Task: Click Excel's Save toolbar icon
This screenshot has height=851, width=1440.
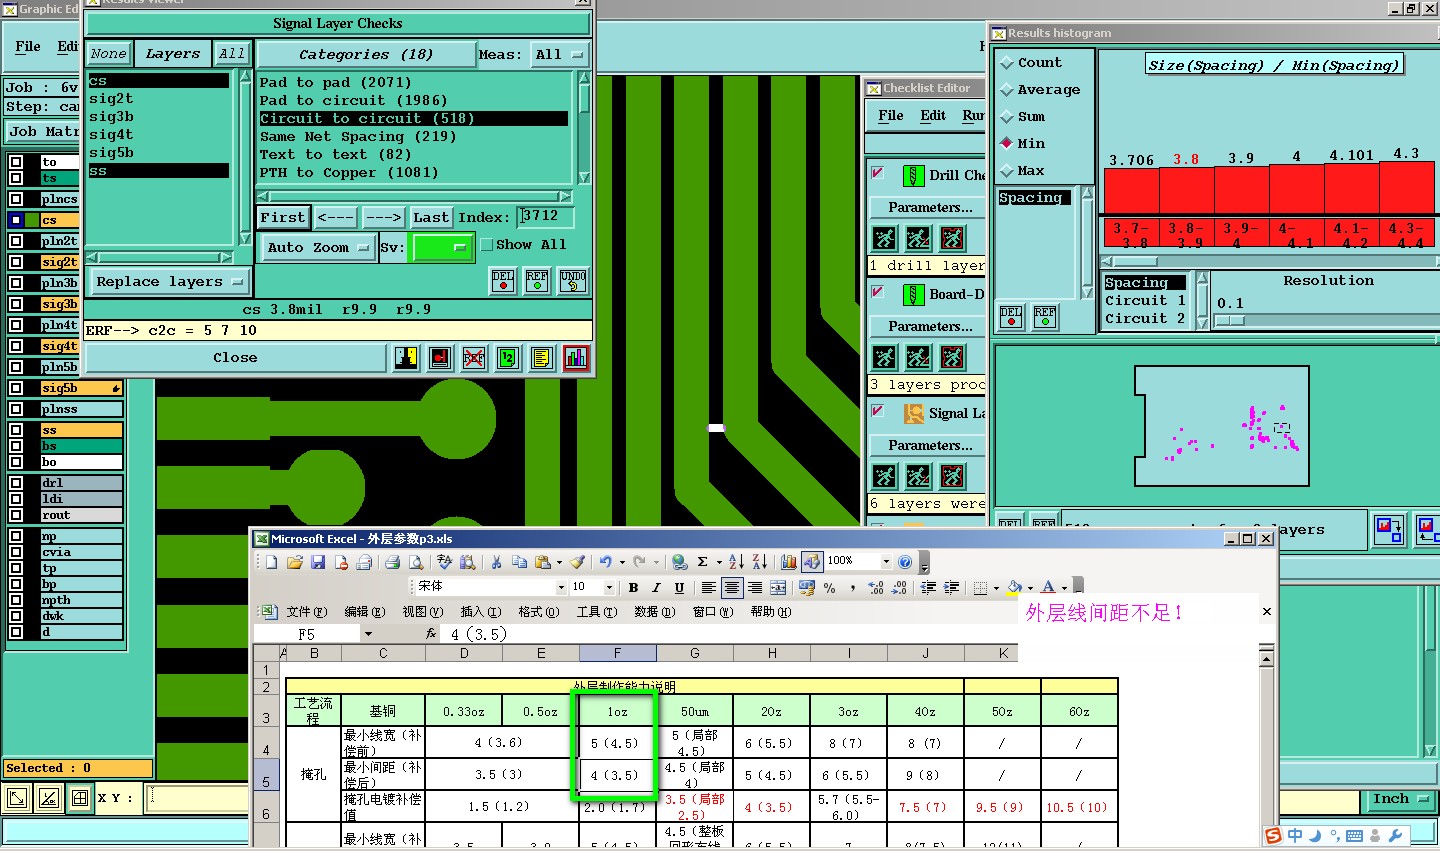Action: coord(318,562)
